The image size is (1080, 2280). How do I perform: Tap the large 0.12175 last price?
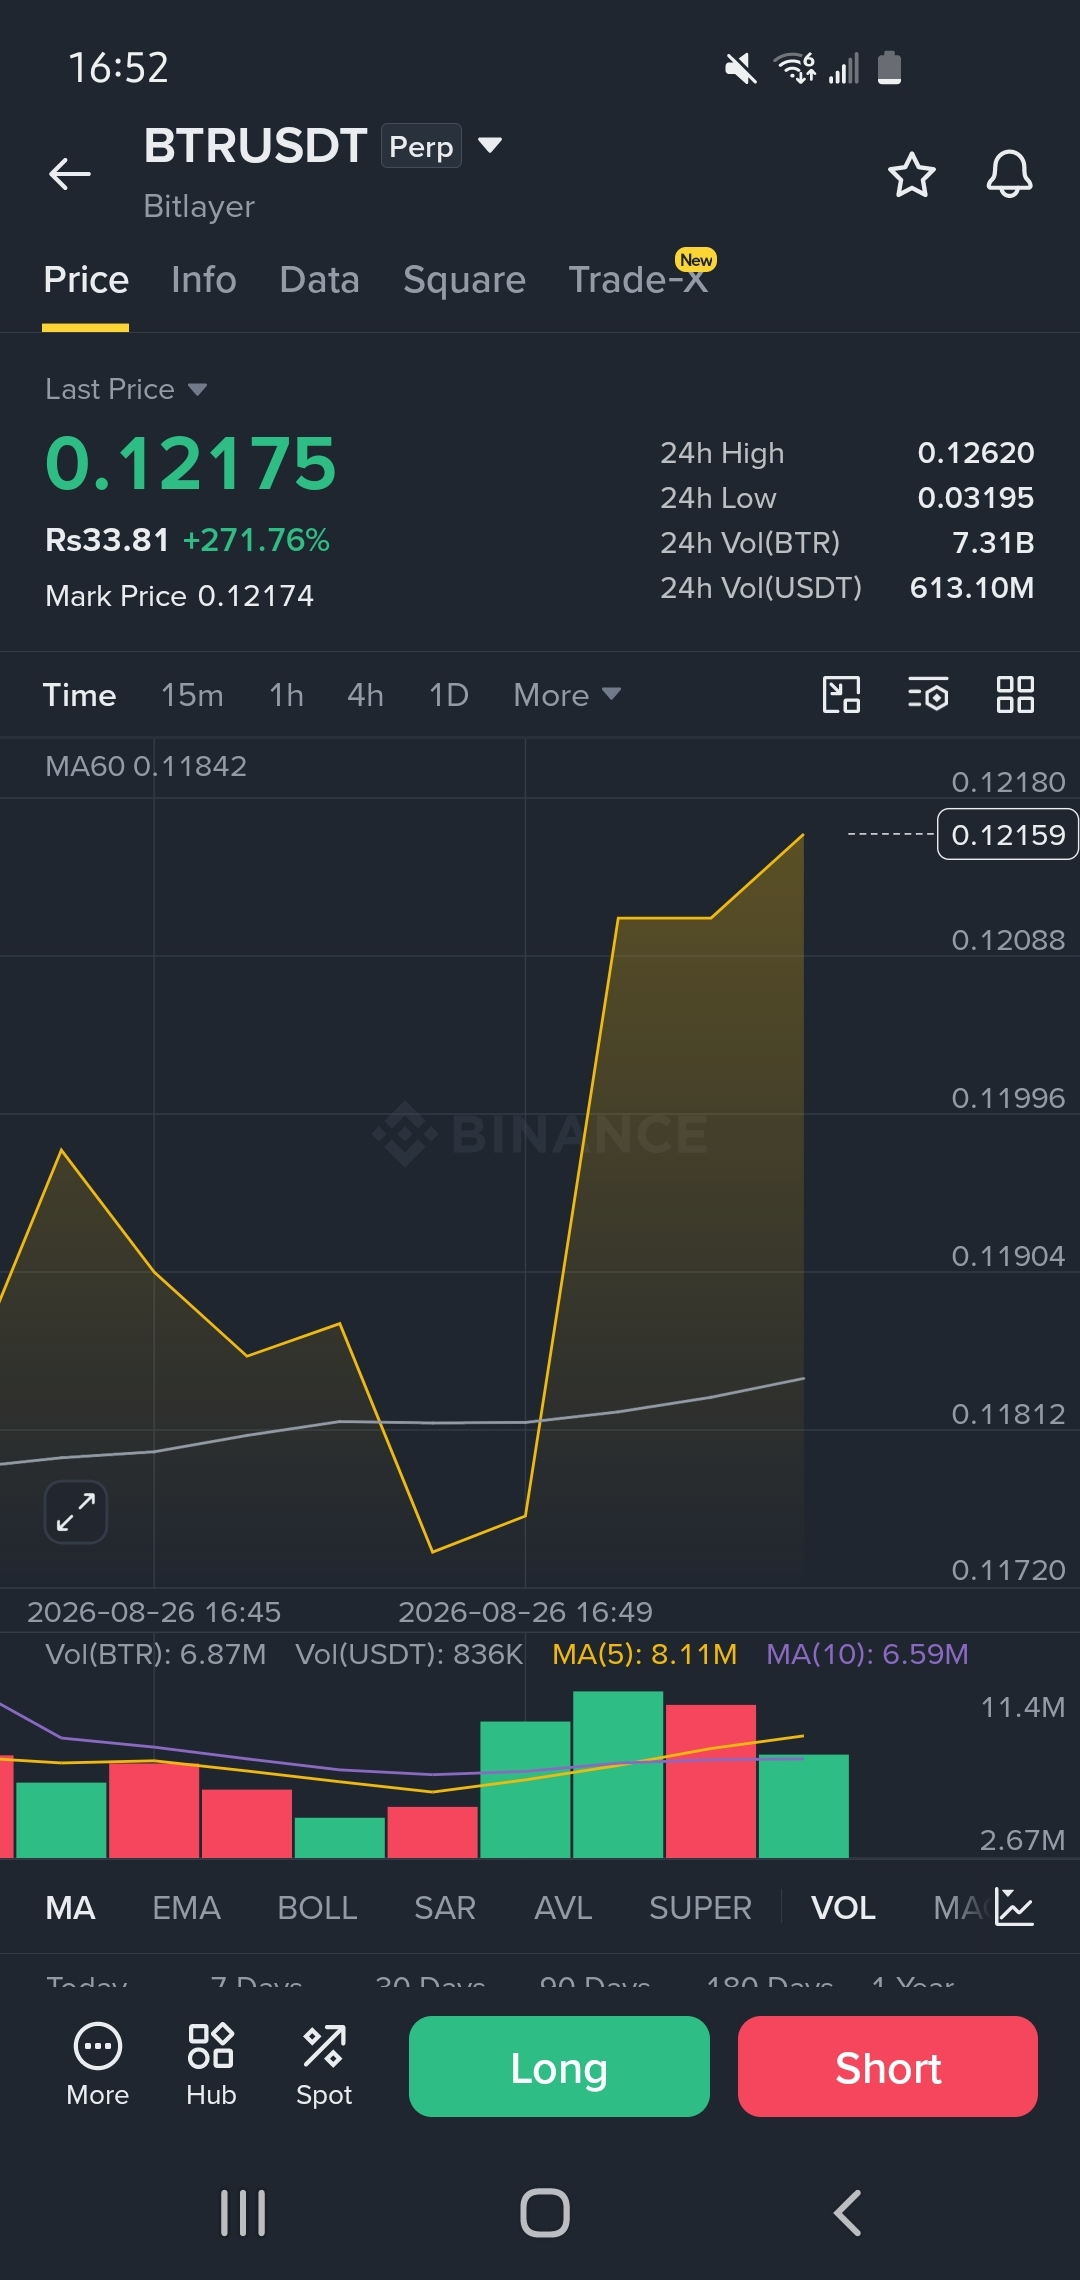coord(191,464)
